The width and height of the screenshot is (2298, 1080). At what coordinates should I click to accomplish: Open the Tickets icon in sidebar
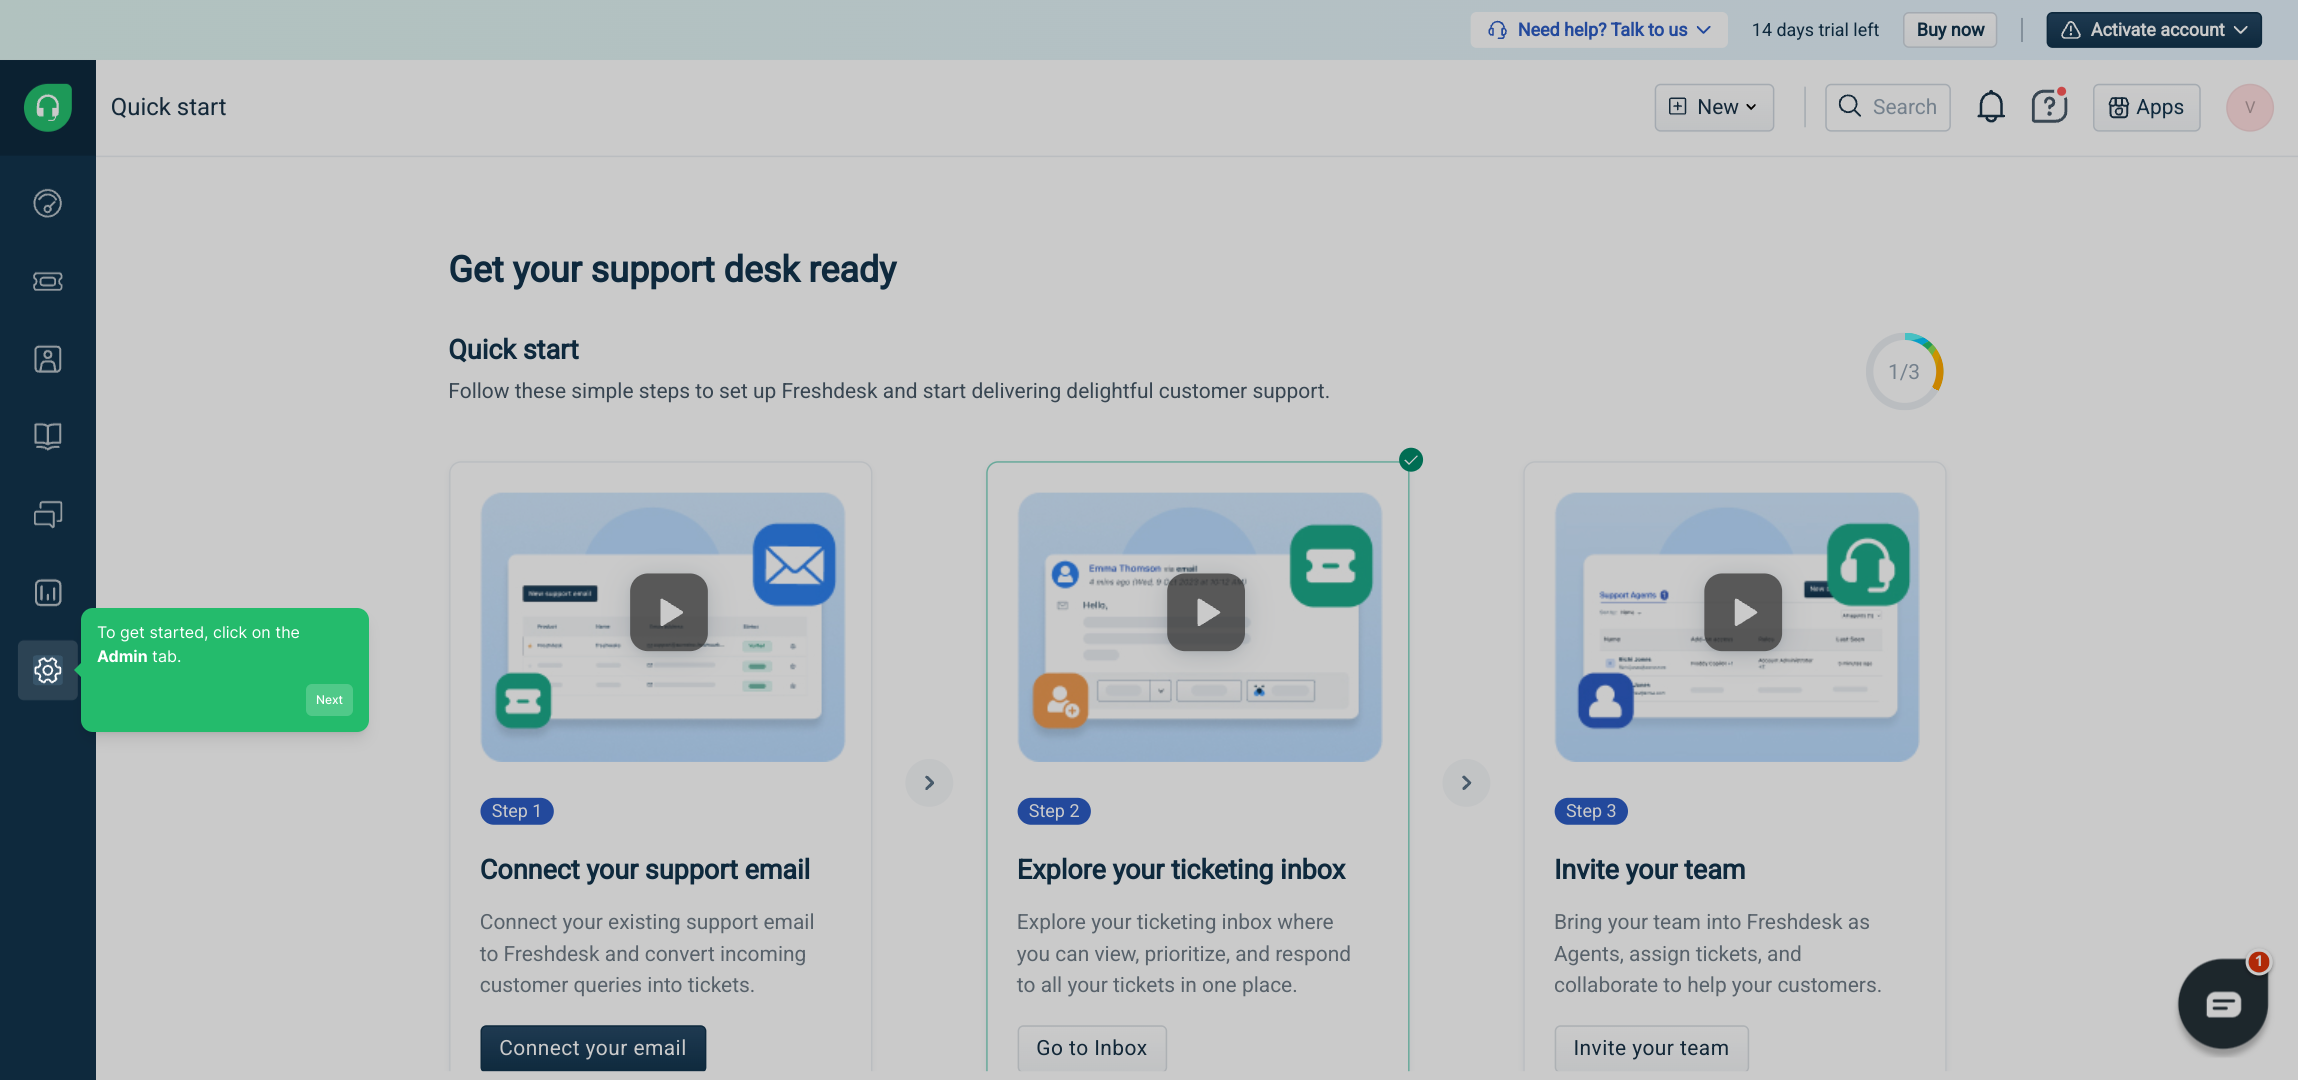pyautogui.click(x=48, y=281)
